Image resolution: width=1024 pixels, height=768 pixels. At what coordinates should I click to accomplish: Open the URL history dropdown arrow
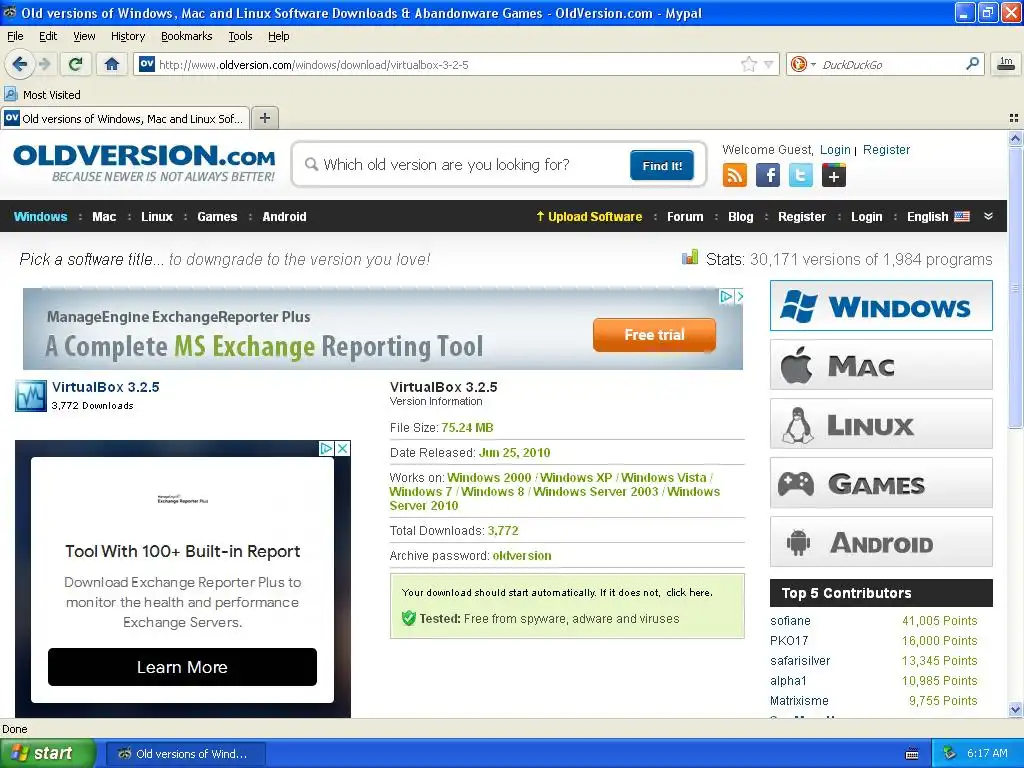click(x=769, y=64)
